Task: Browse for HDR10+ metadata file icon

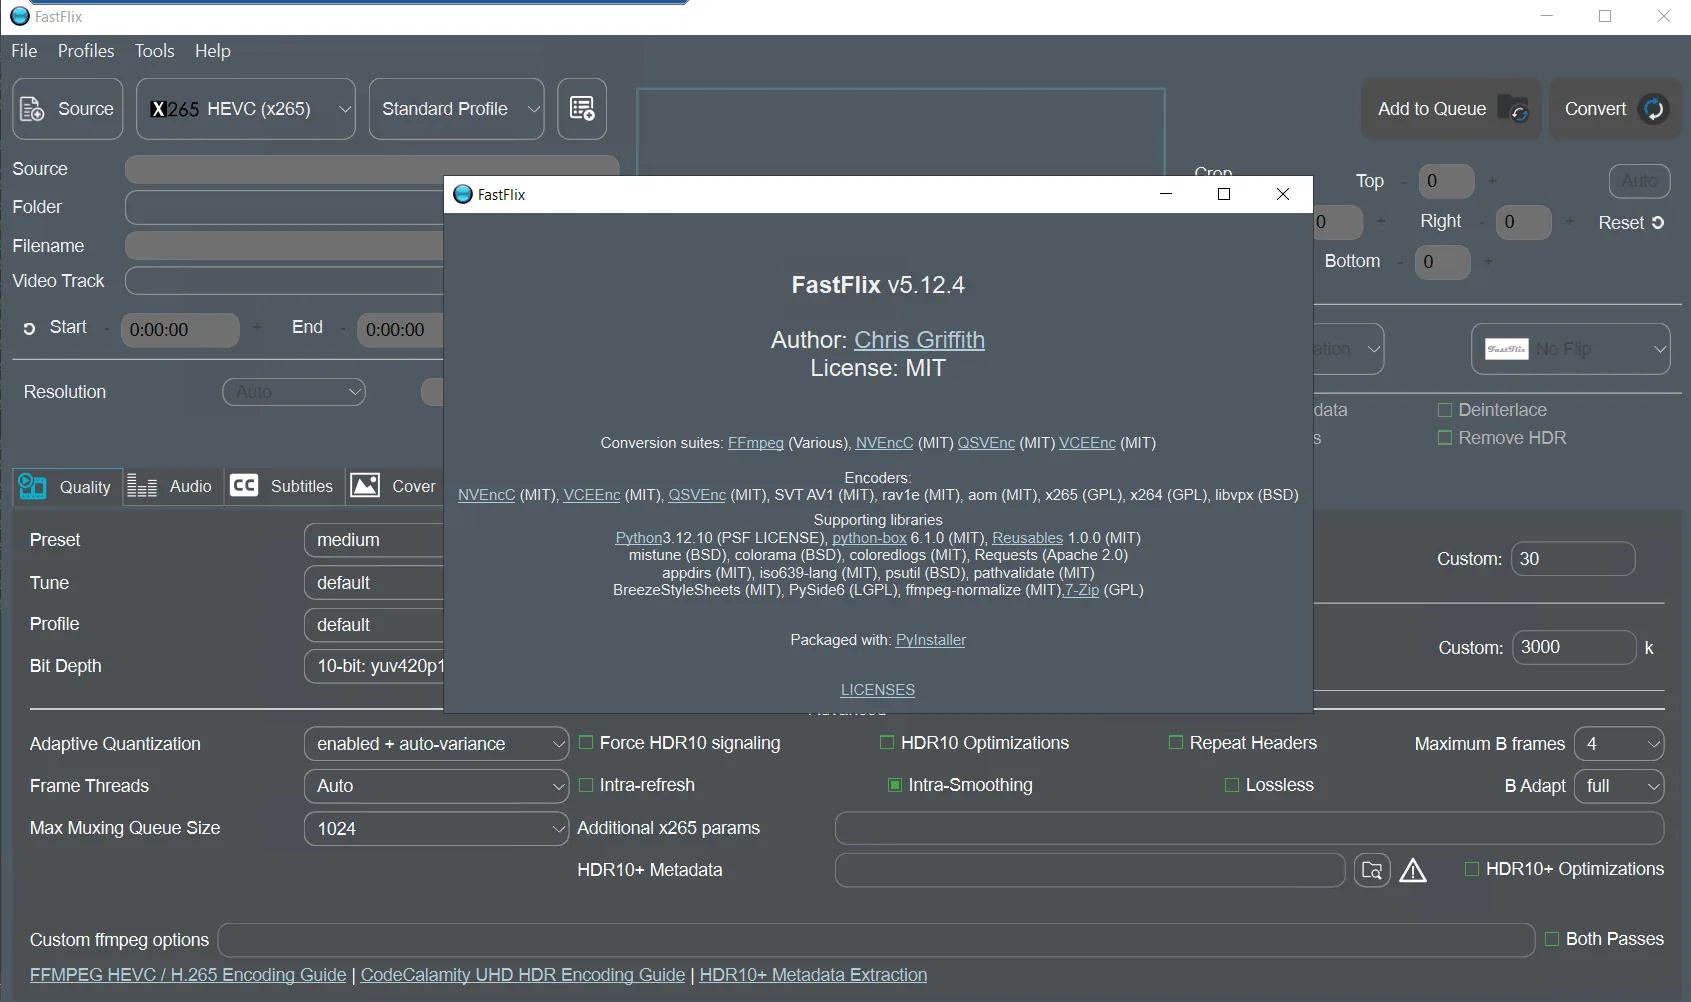Action: tap(1372, 870)
